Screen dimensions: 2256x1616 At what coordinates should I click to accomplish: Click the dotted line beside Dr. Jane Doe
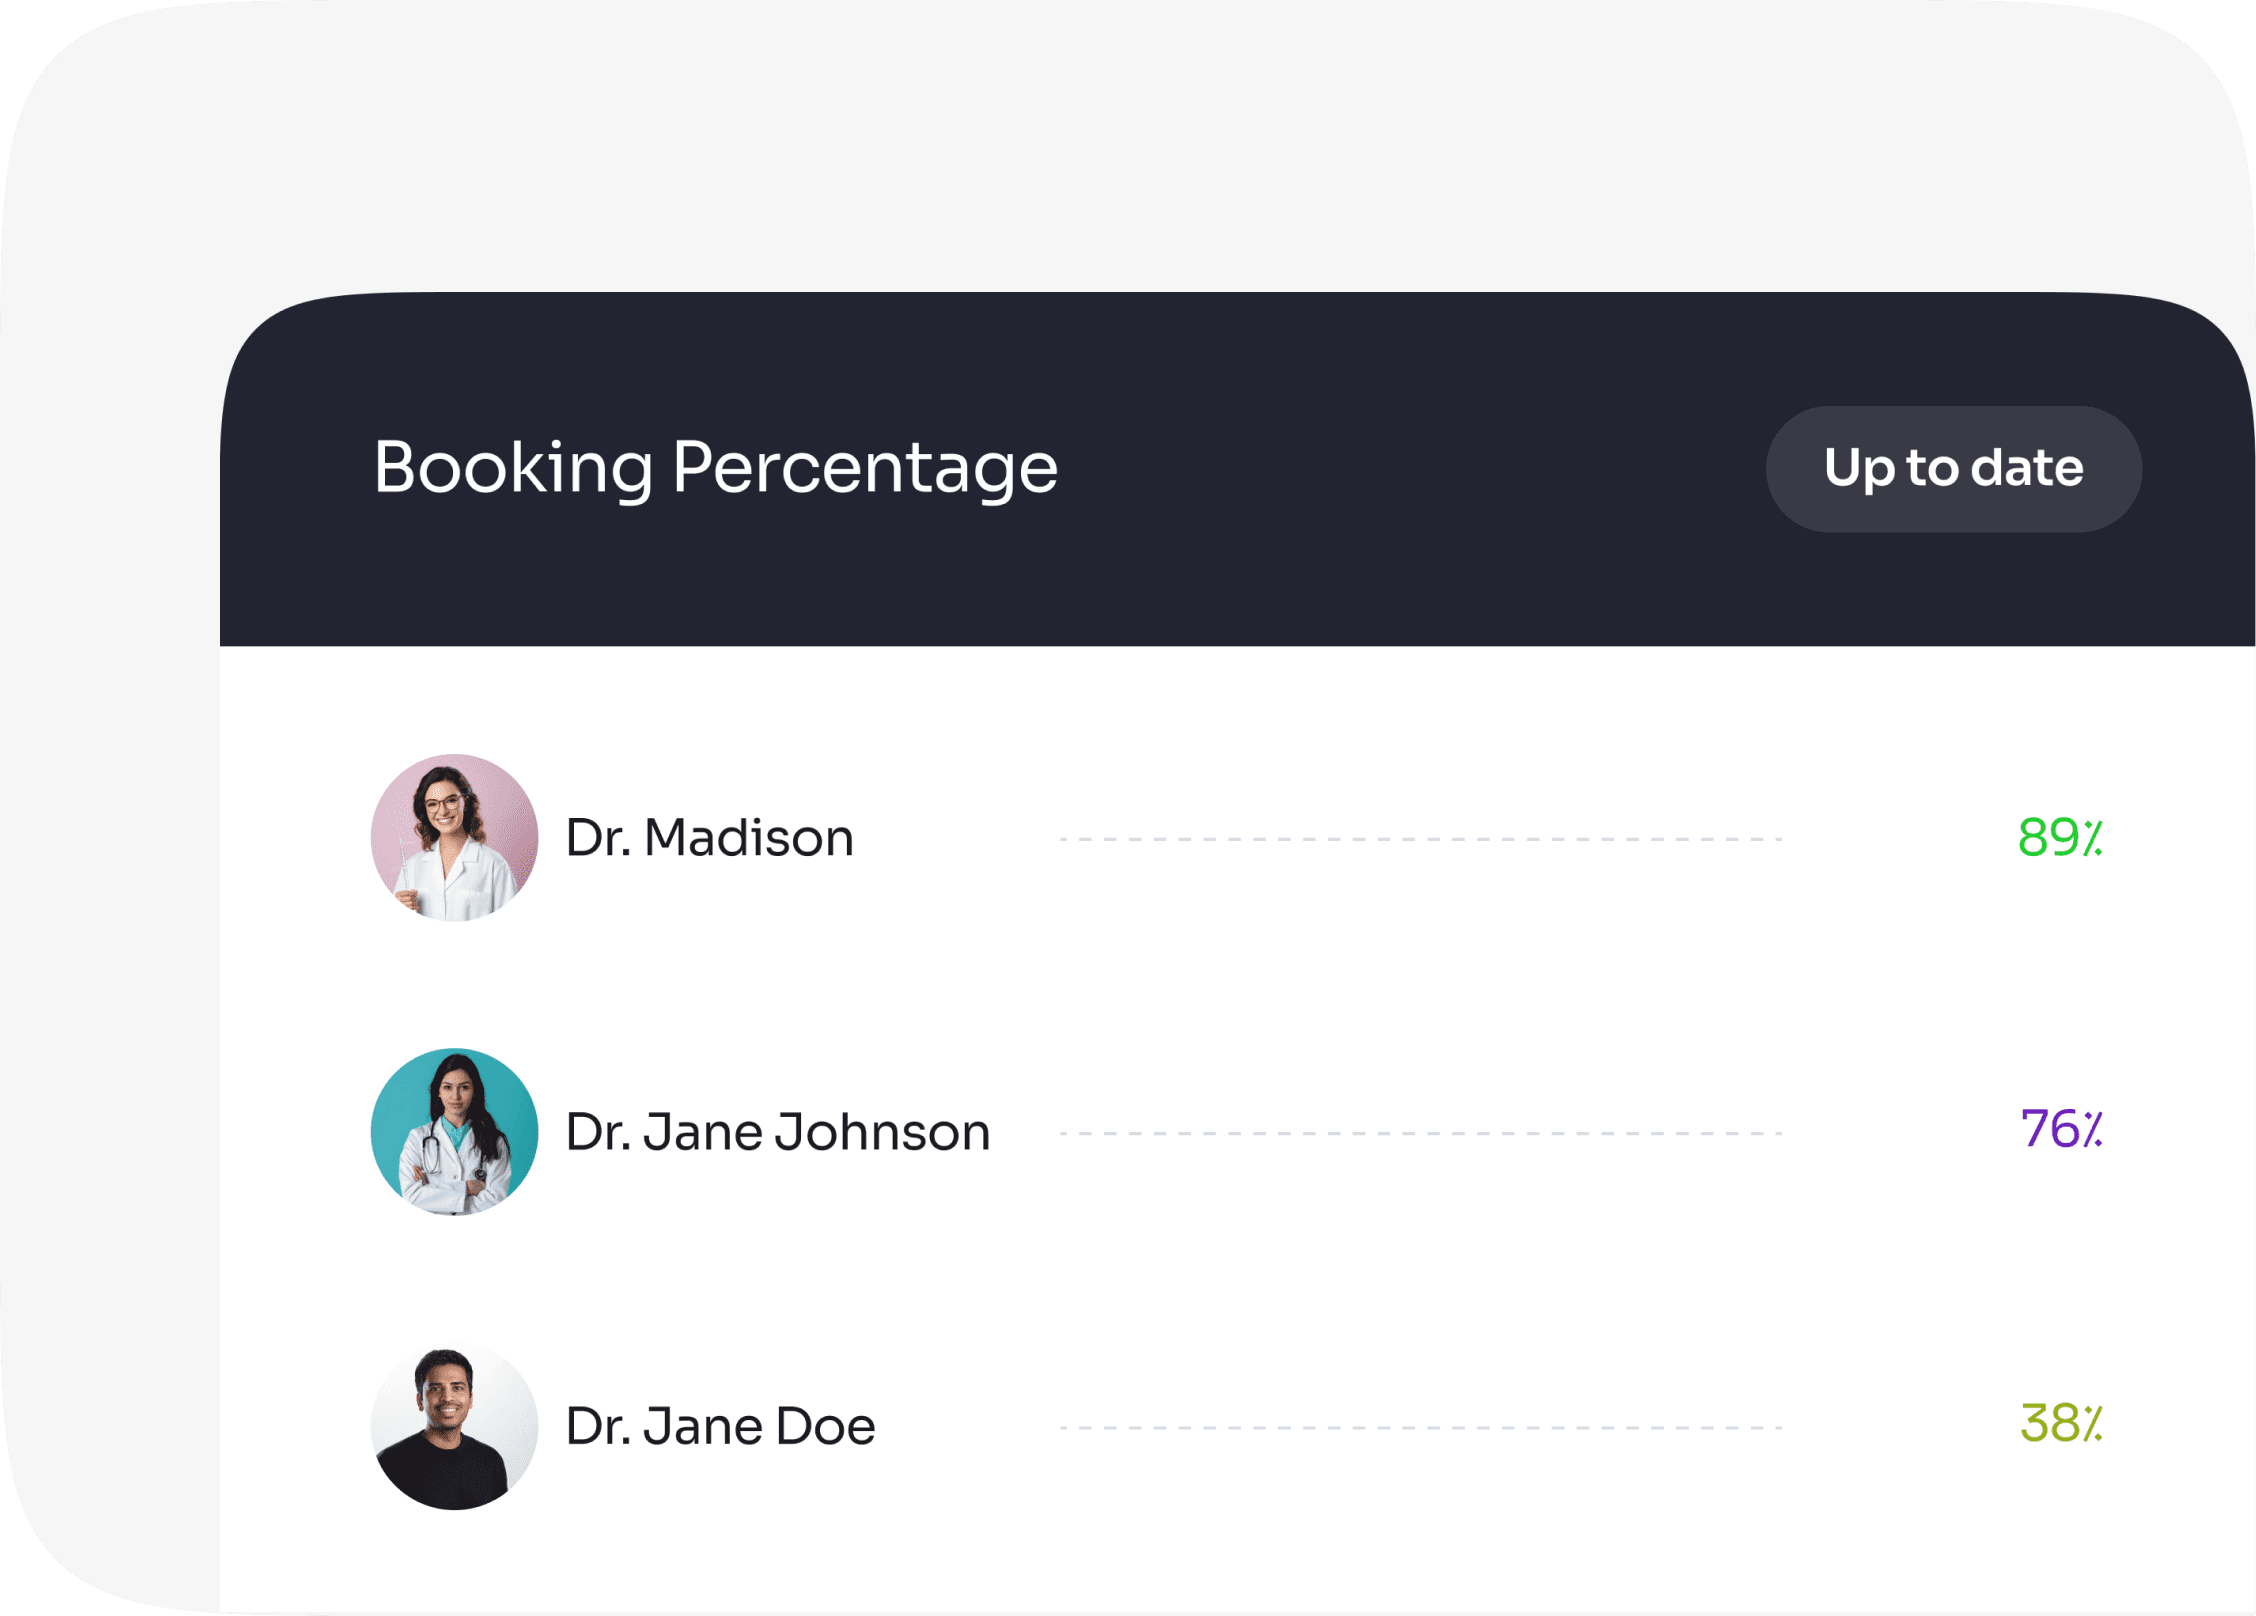[x=1420, y=1427]
